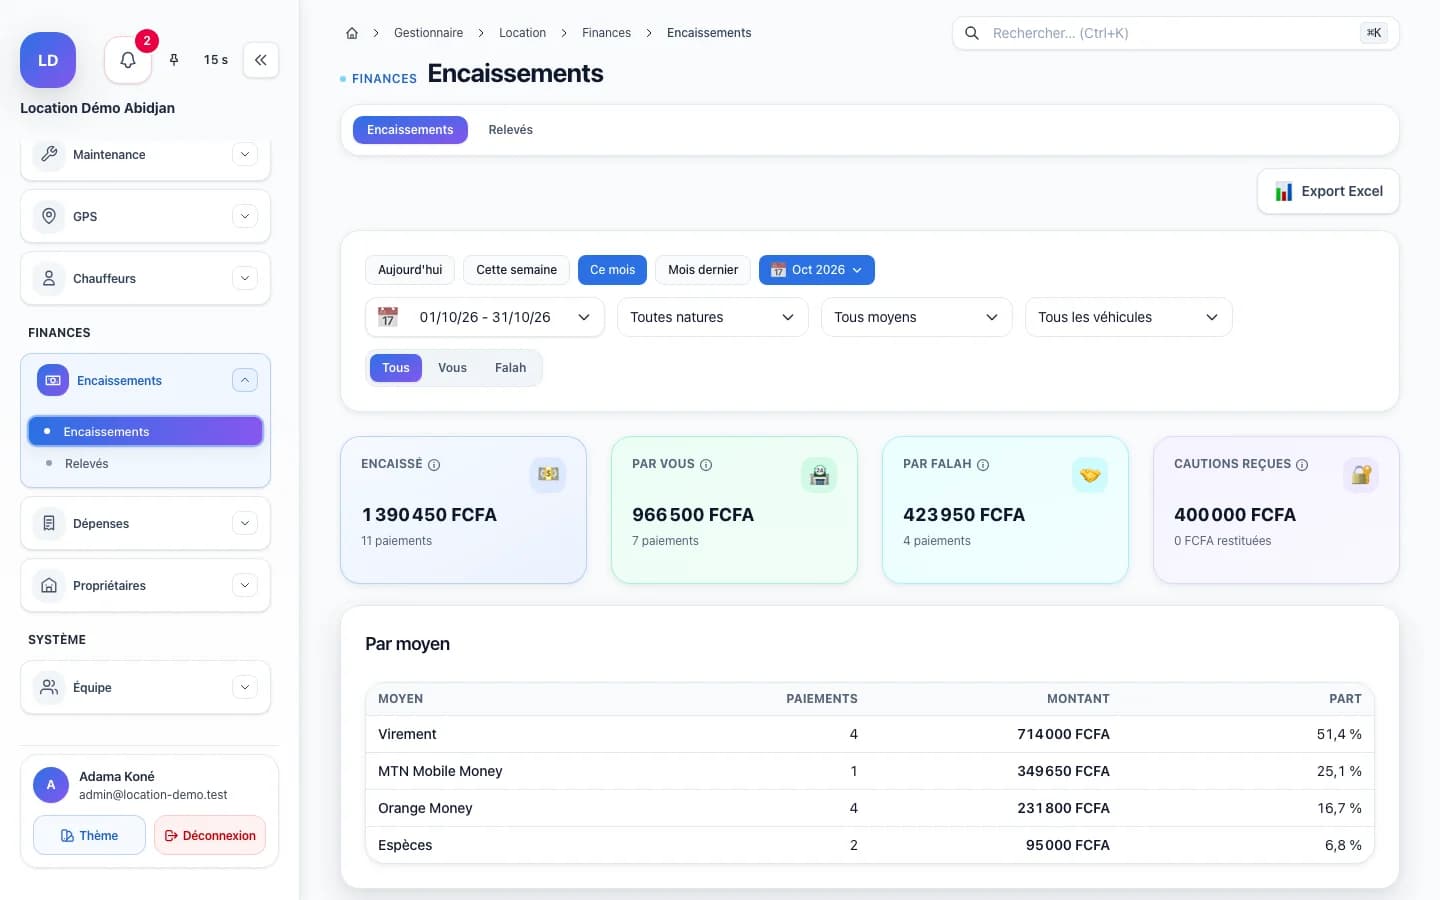Expand the Maintenance menu chevron

pos(245,154)
